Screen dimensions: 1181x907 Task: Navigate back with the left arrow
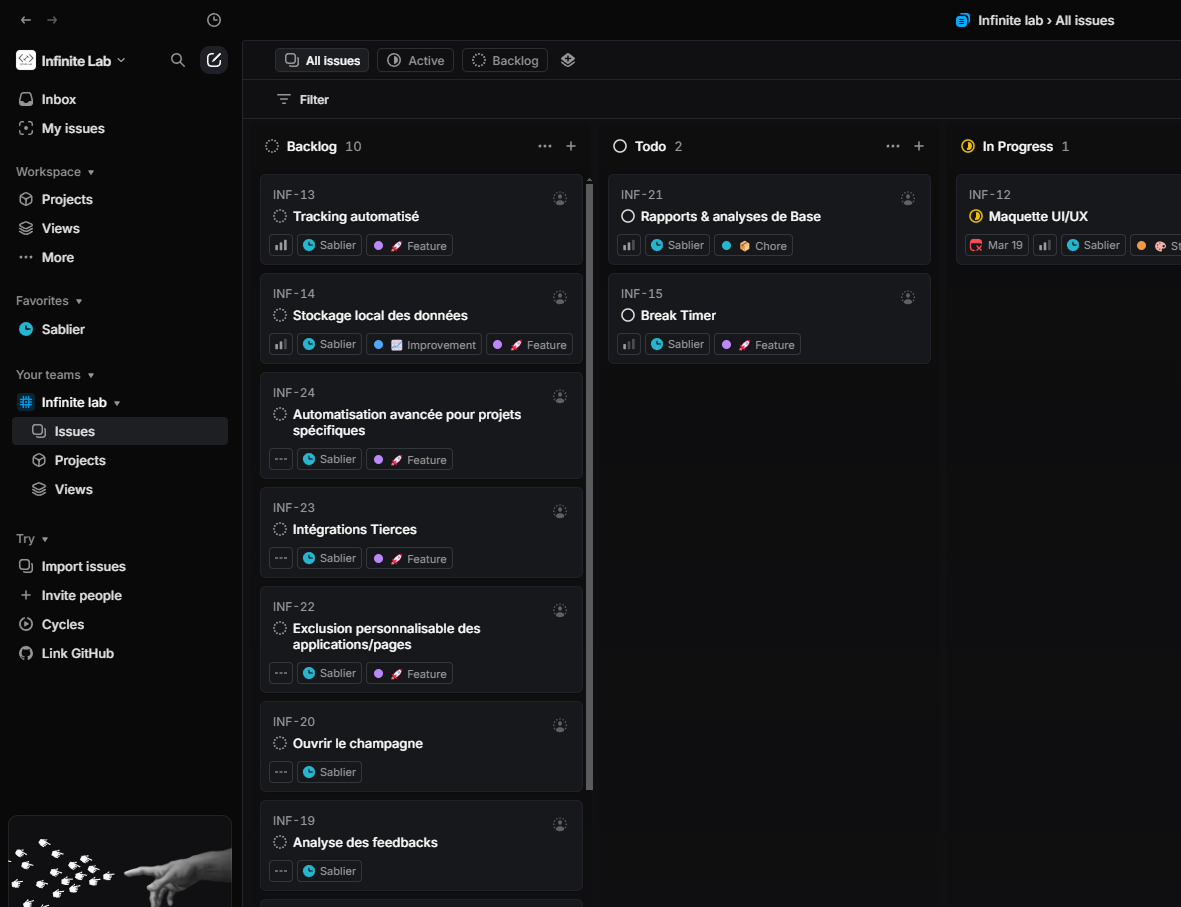tap(26, 20)
